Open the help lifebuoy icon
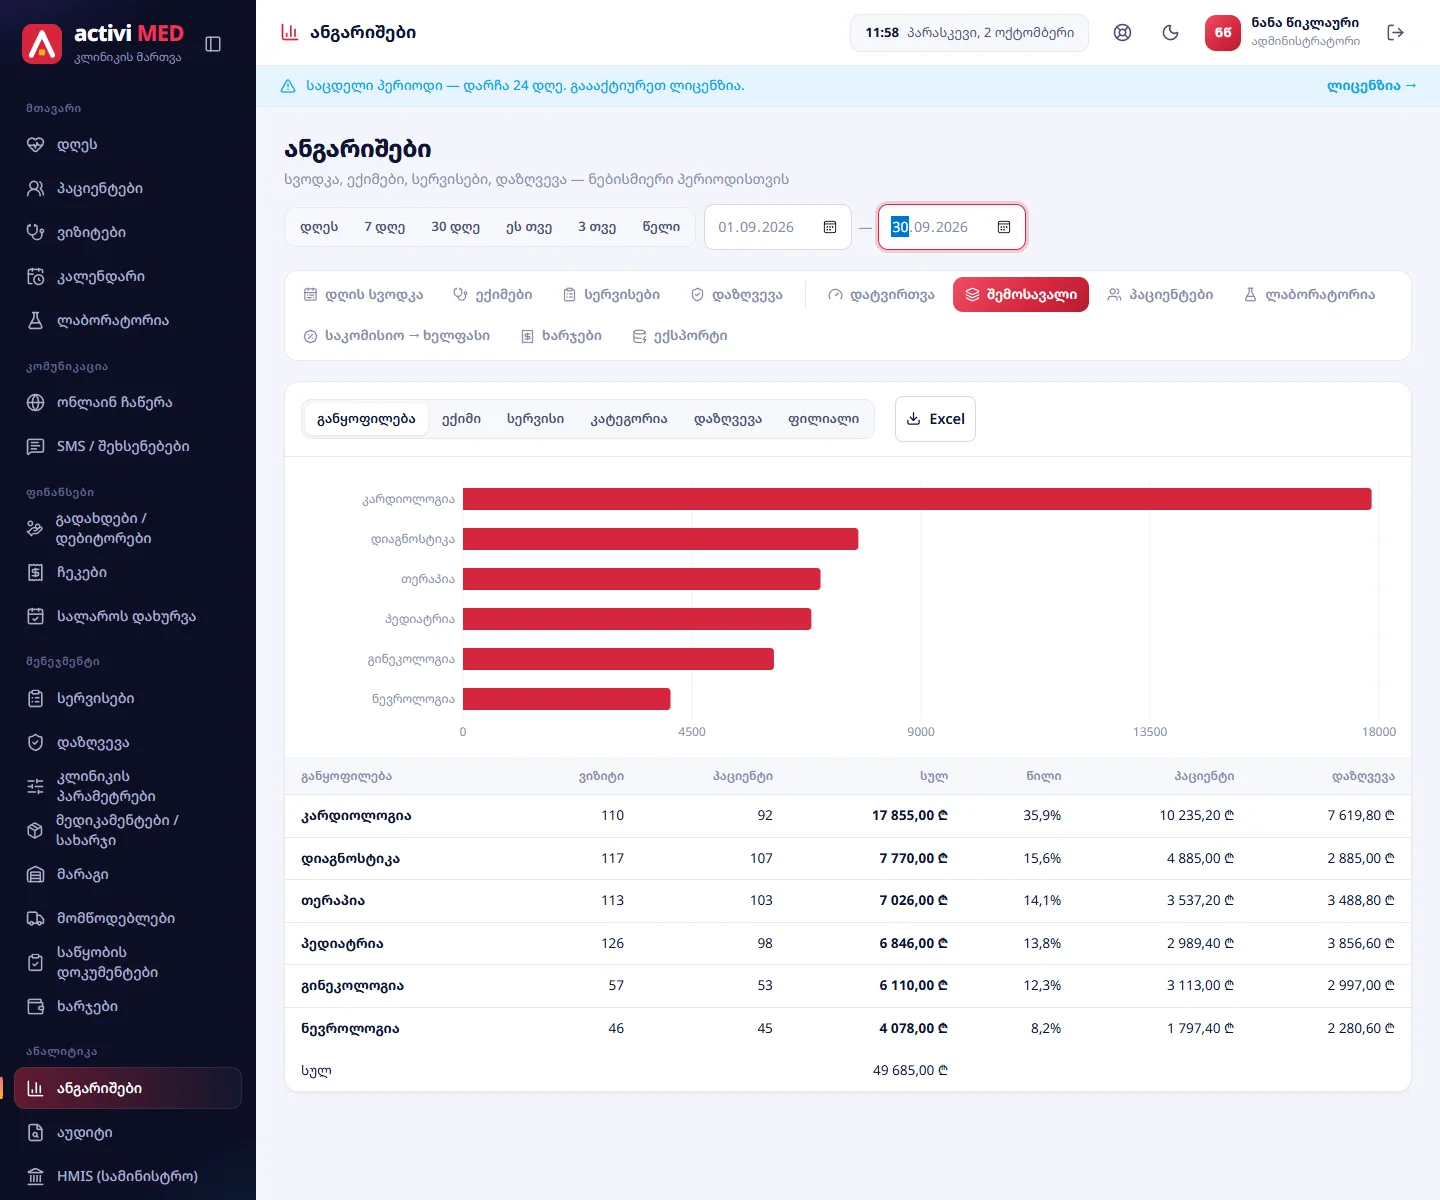1440x1200 pixels. (x=1123, y=33)
